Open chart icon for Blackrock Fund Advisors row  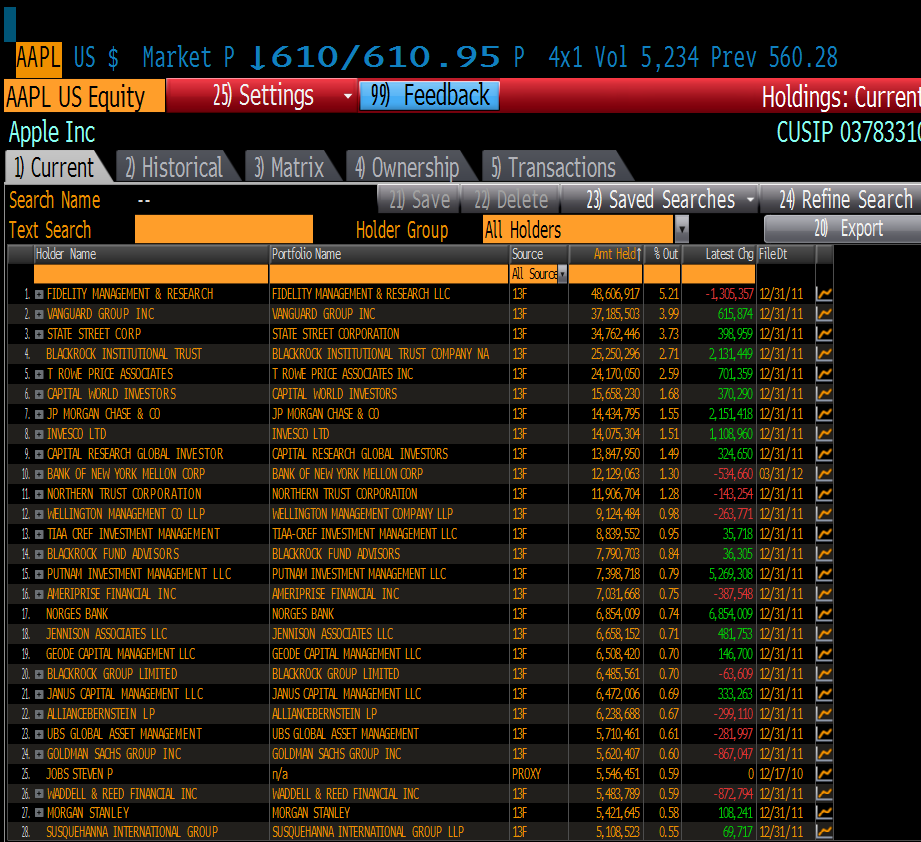(824, 554)
